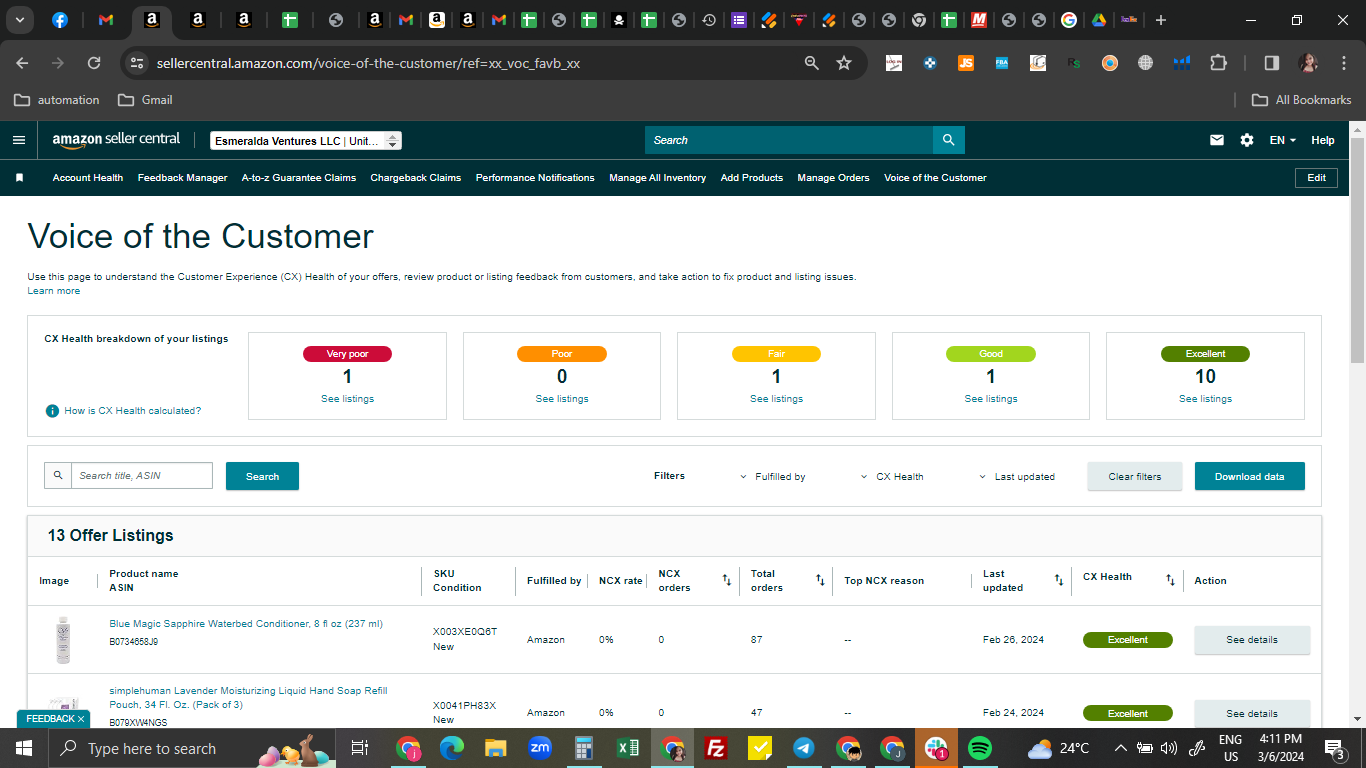The height and width of the screenshot is (768, 1366).
Task: Open the All Bookmarks folder
Action: point(1302,100)
